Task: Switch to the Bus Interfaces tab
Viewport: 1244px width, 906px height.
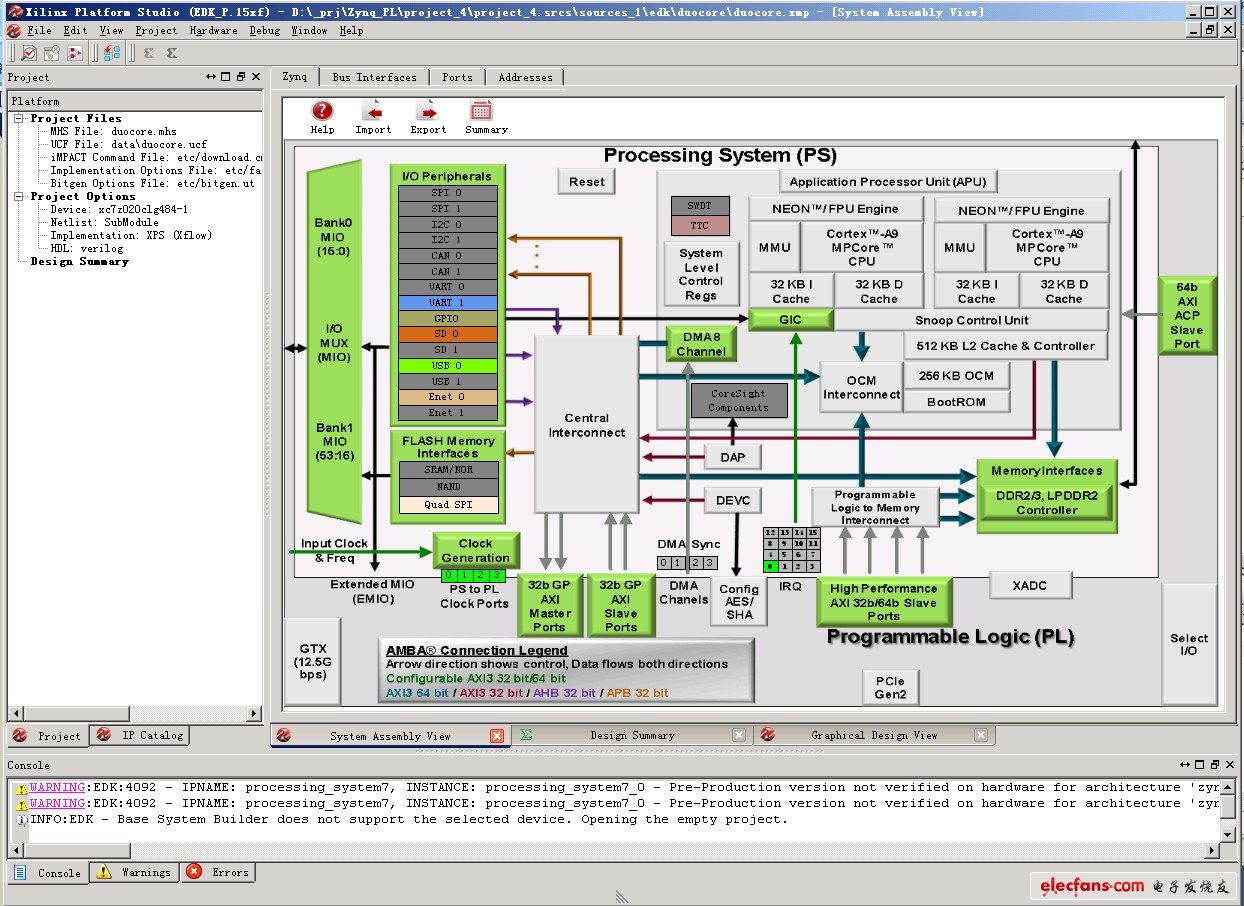Action: click(374, 77)
